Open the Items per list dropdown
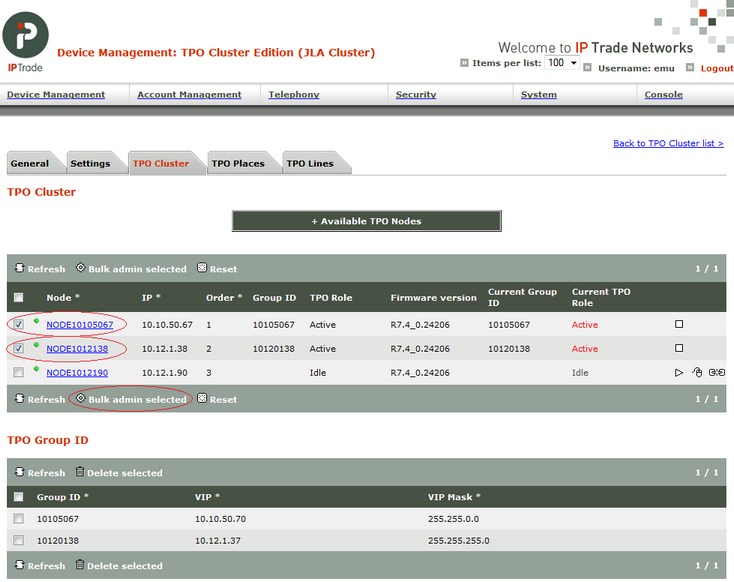The image size is (734, 582). [562, 63]
